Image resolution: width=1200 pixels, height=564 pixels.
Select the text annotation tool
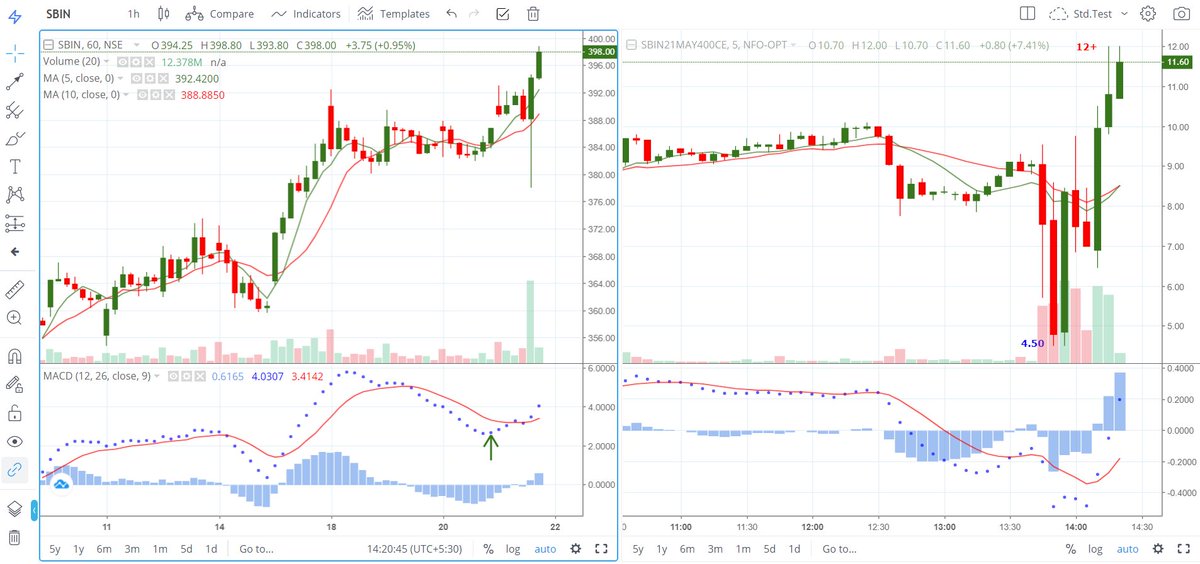tap(14, 166)
